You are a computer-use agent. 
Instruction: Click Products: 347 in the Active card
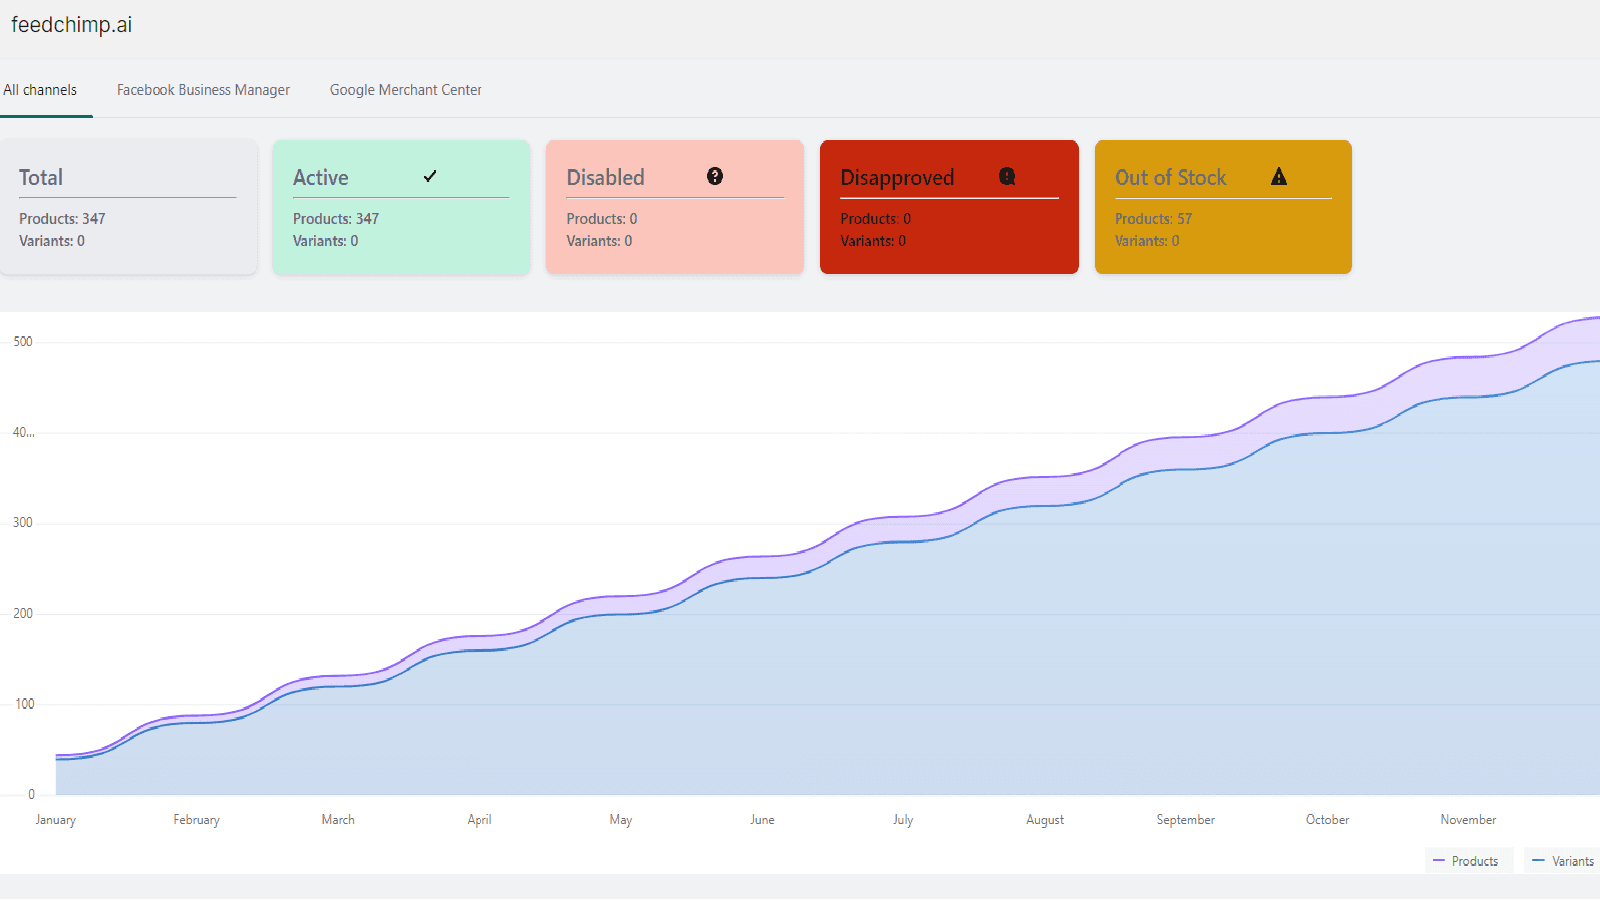pyautogui.click(x=336, y=219)
